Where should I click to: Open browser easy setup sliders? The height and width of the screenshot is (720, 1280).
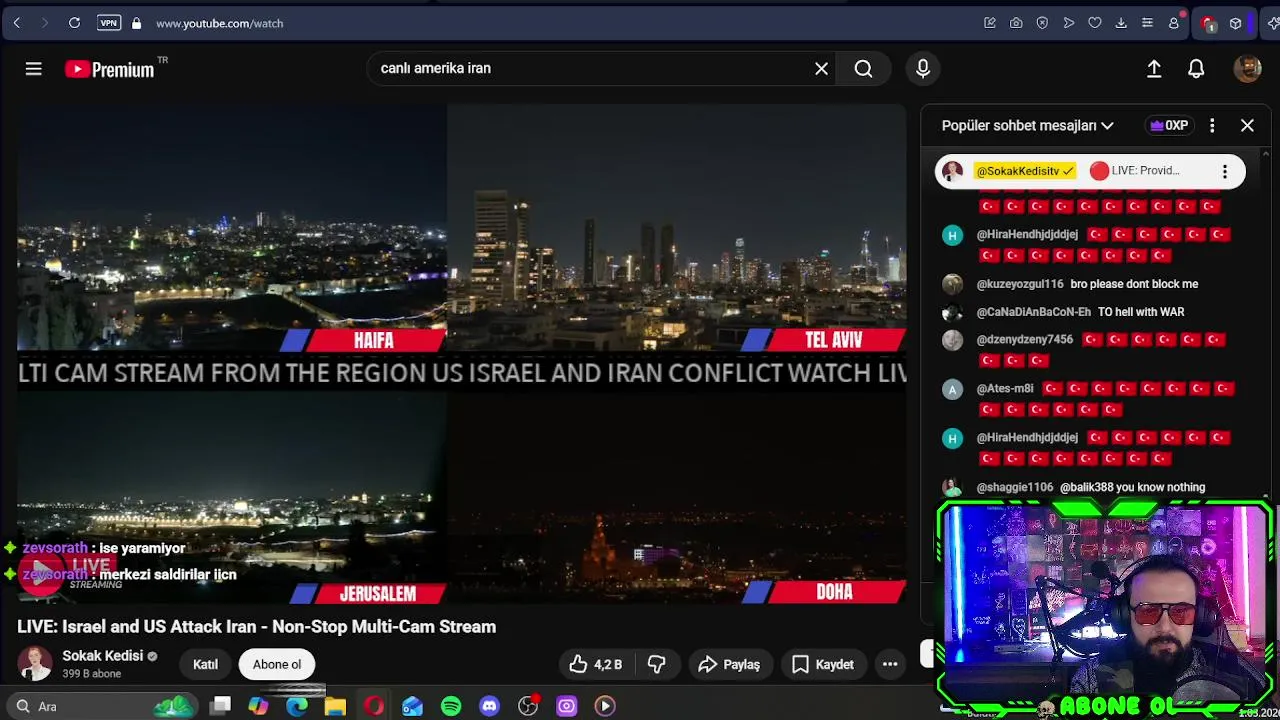(x=1147, y=23)
